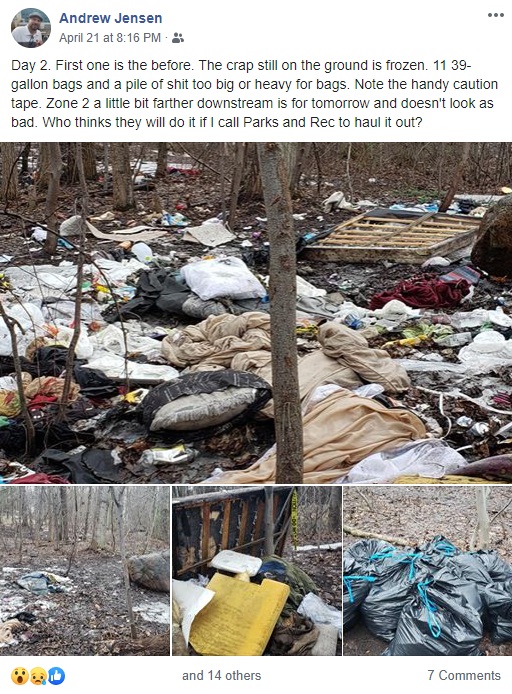Open the cleaned-up woods thumbnail photo
512x694 pixels.
(85, 571)
